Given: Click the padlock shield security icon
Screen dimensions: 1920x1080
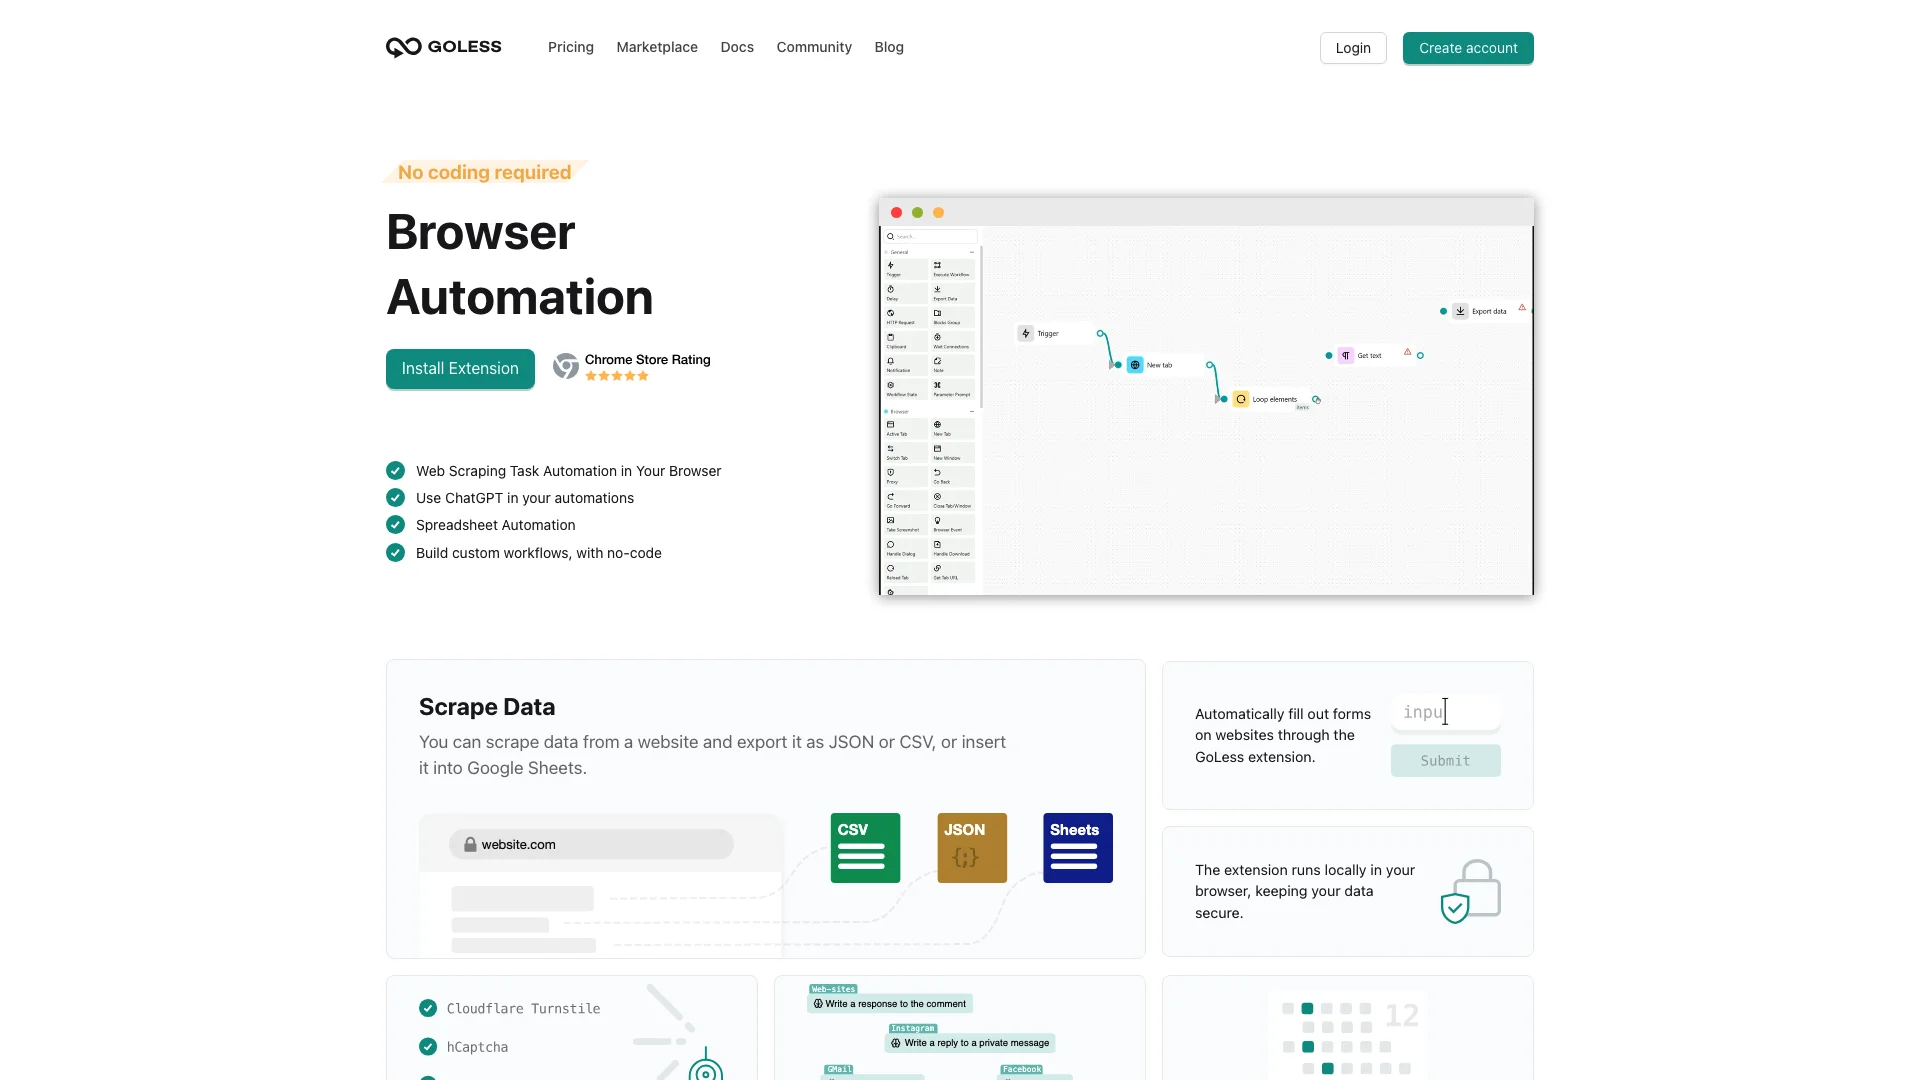Looking at the screenshot, I should click(x=1470, y=891).
